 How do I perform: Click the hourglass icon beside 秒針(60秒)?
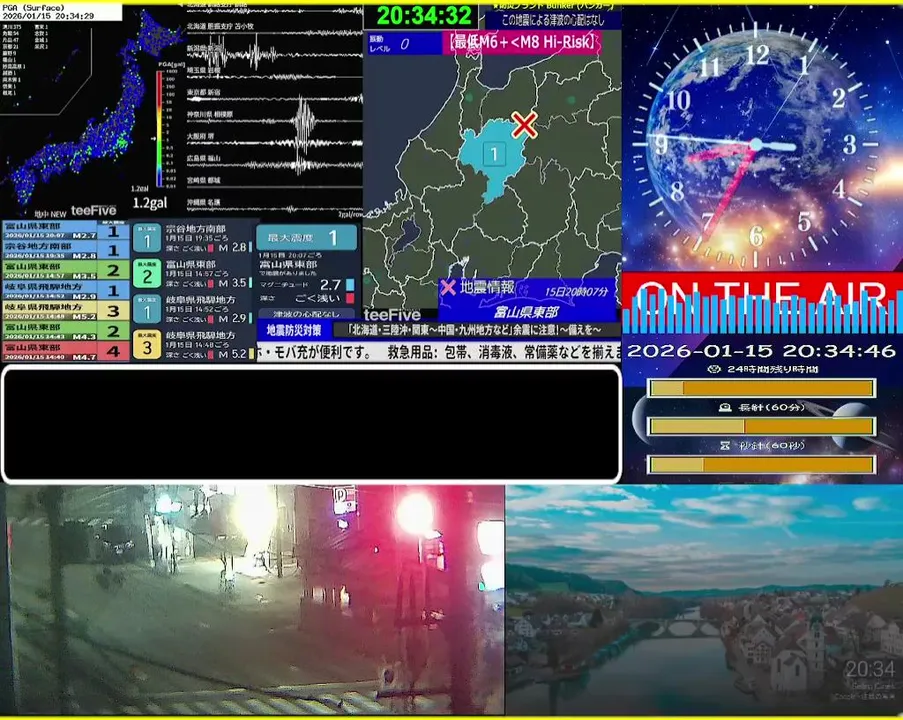coord(725,445)
